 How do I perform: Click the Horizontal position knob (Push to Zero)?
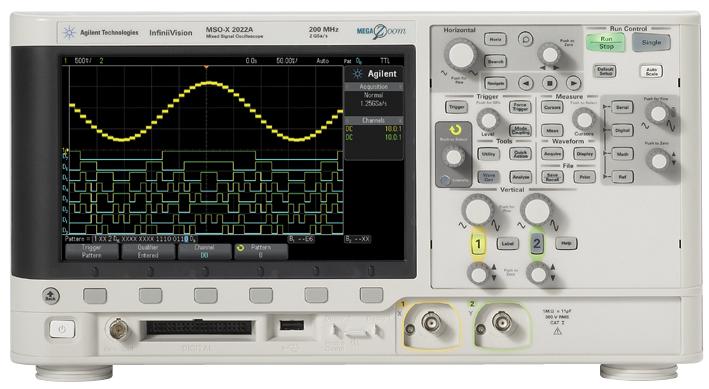[x=549, y=55]
